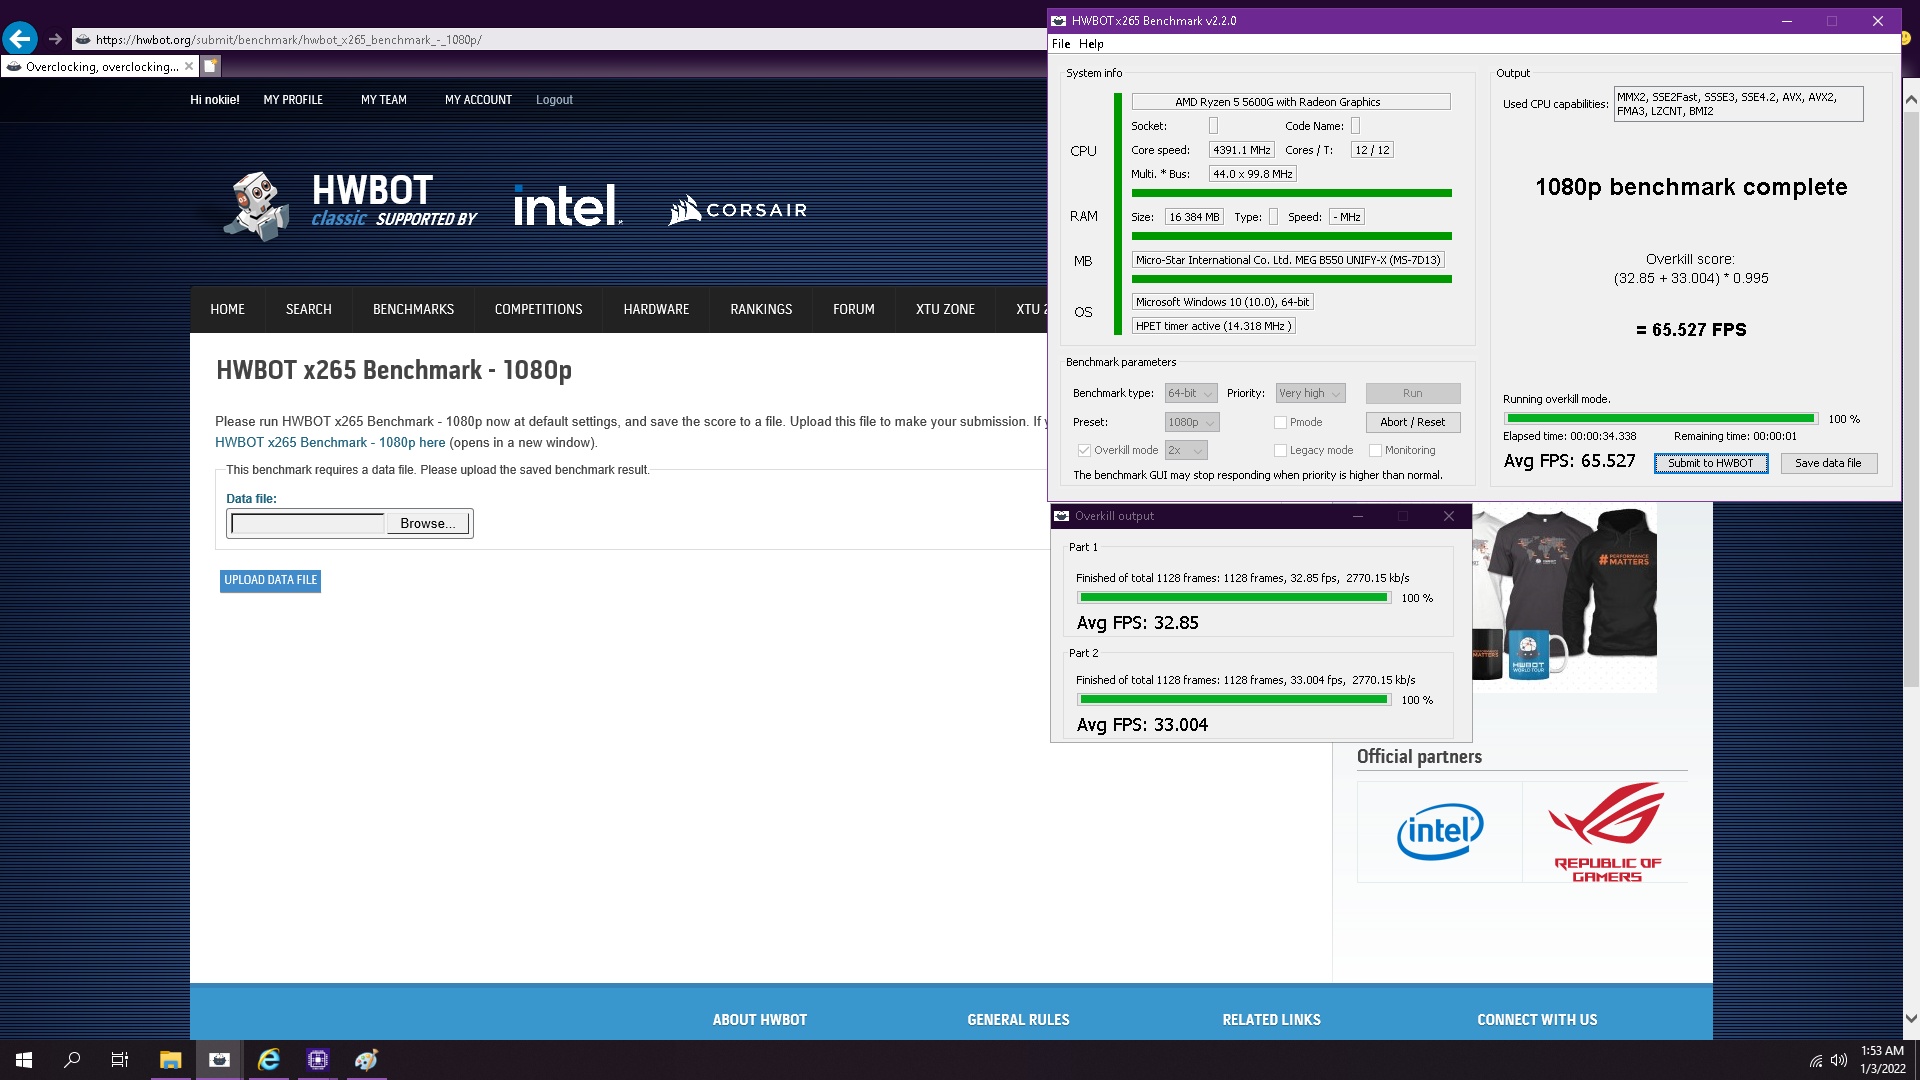Screen dimensions: 1920x1080
Task: Click the volume tray icon
Action: tap(1838, 1061)
